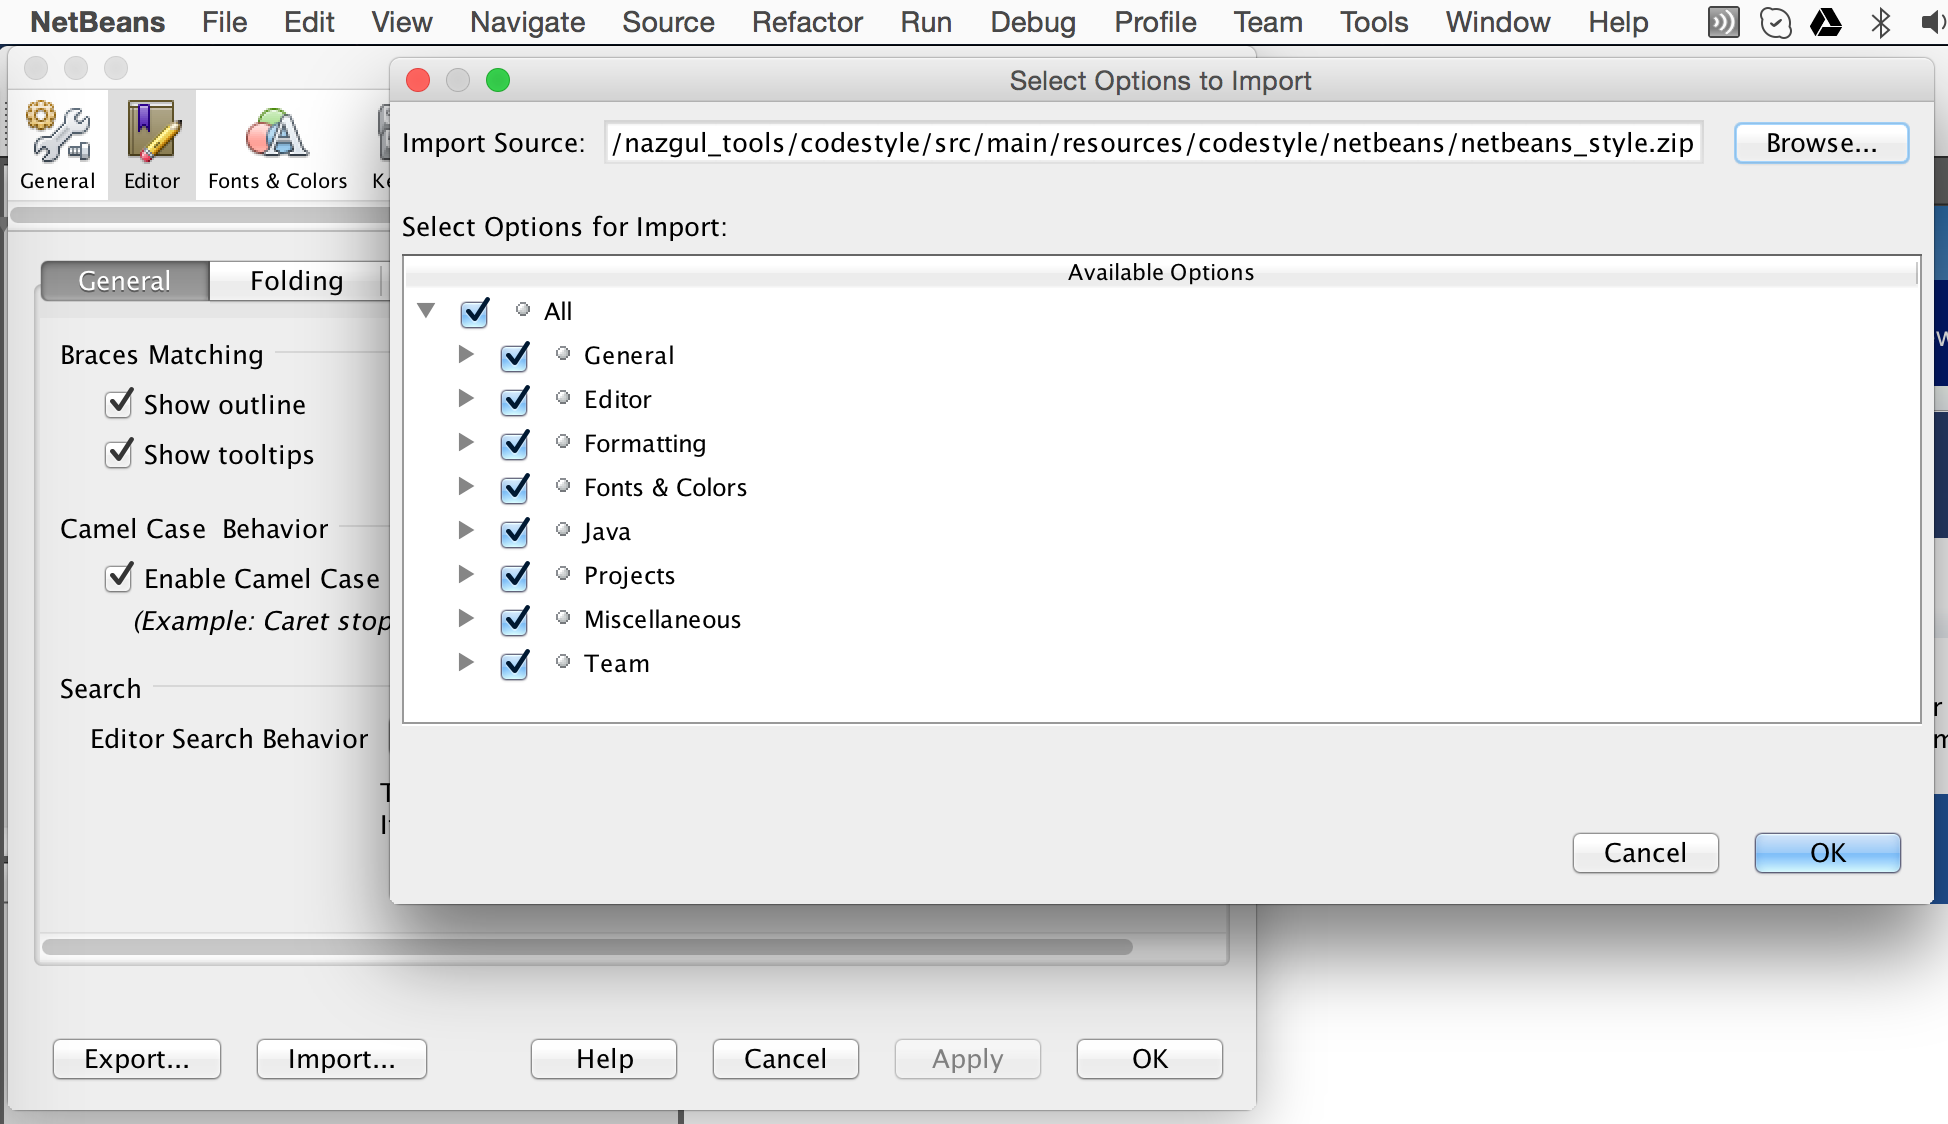Open the Navigate menu
1948x1124 pixels.
tap(528, 22)
